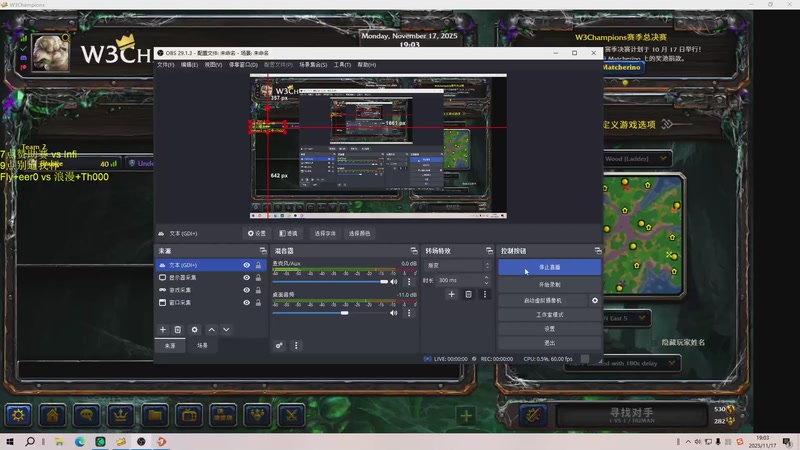Open 麦克风/Aux channel three-dot options
This screenshot has height=450, width=800.
pos(409,282)
